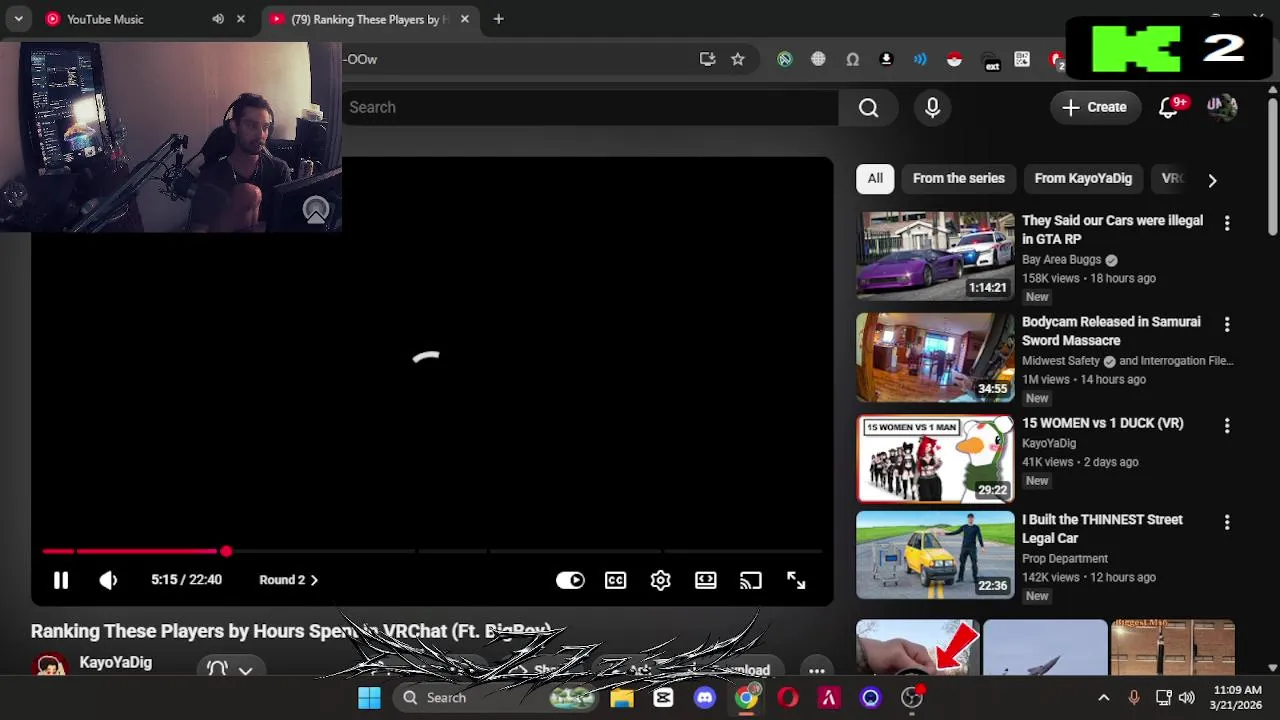The width and height of the screenshot is (1280, 720).
Task: Open I Built the THINNEST Street Legal Car
Action: (x=1102, y=529)
